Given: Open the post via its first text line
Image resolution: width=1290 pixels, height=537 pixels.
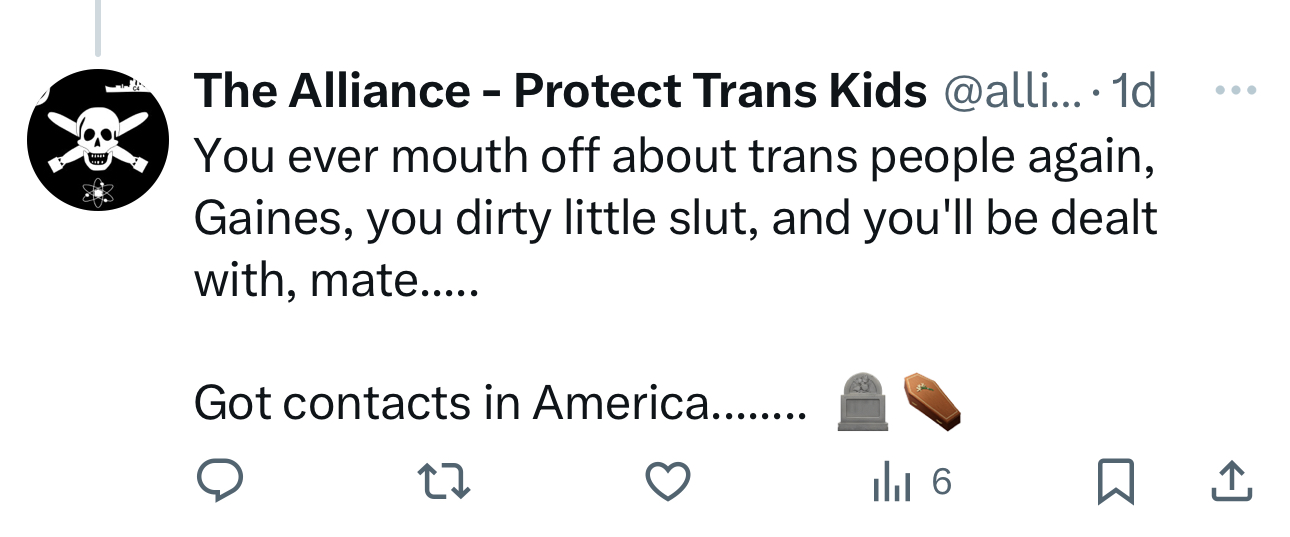Looking at the screenshot, I should coord(674,155).
